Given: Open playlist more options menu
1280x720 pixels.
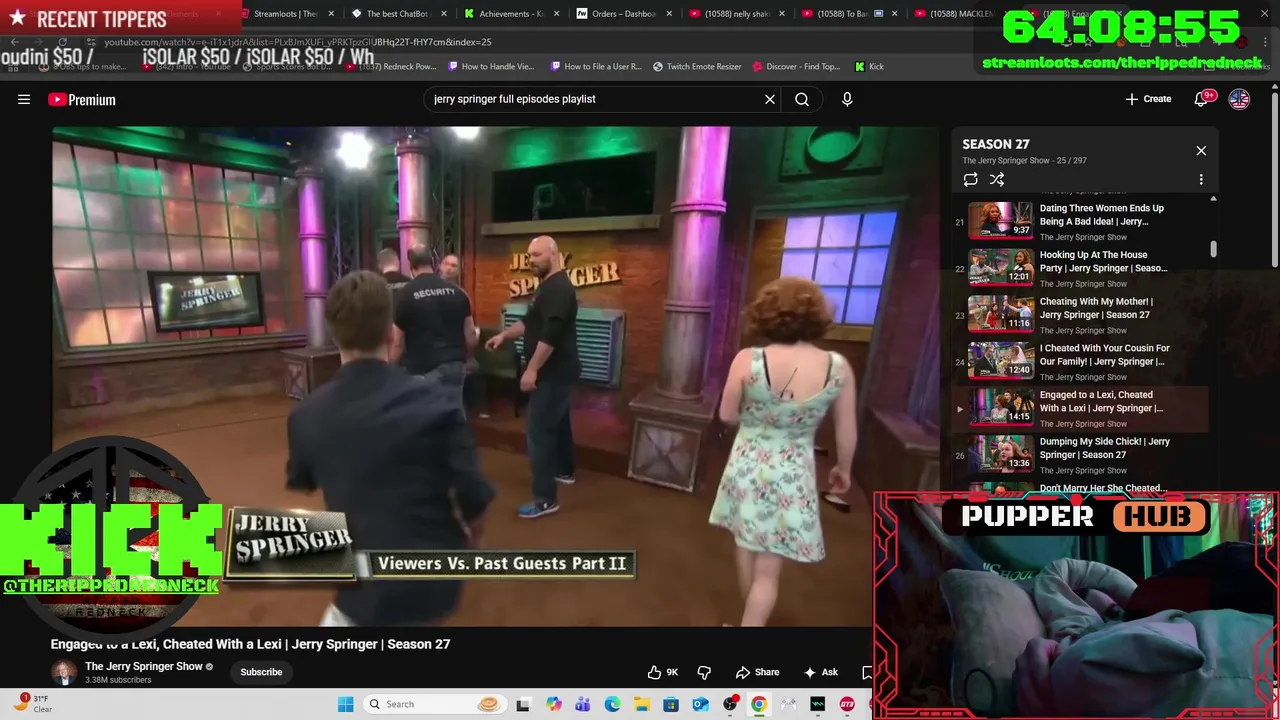Looking at the screenshot, I should pos(1201,179).
